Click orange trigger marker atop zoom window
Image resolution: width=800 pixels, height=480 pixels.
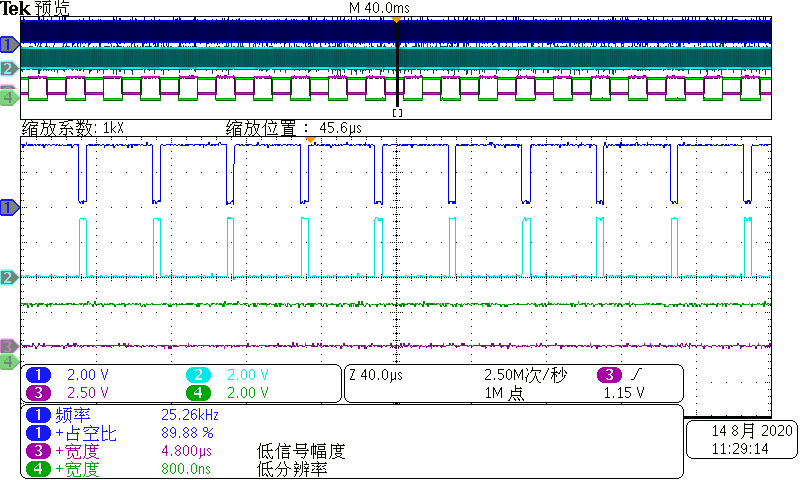310,140
